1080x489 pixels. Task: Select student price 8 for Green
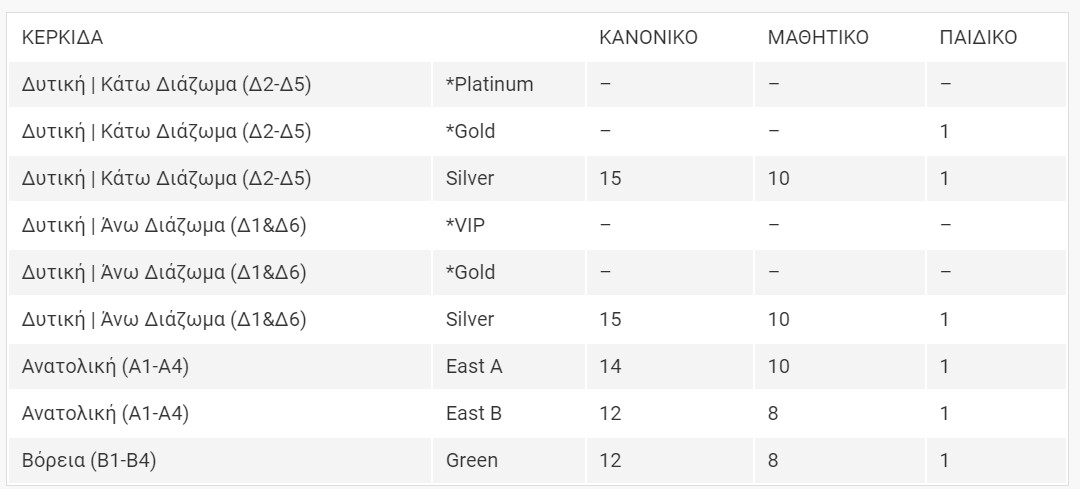773,460
